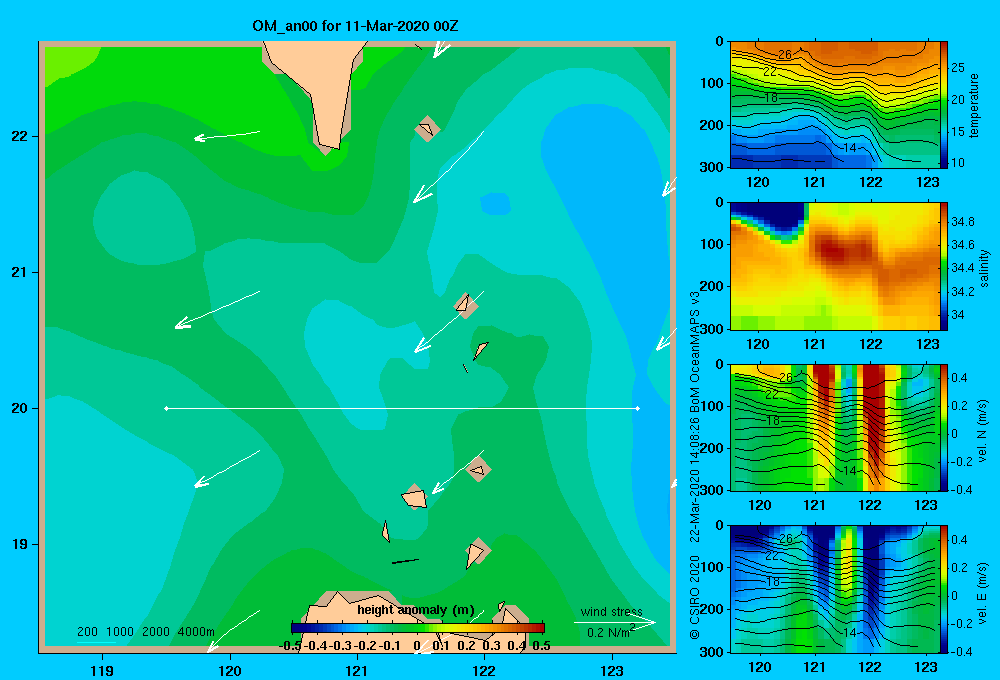Open the northward velocity section panel
1000x680 pixels.
[x=835, y=427]
